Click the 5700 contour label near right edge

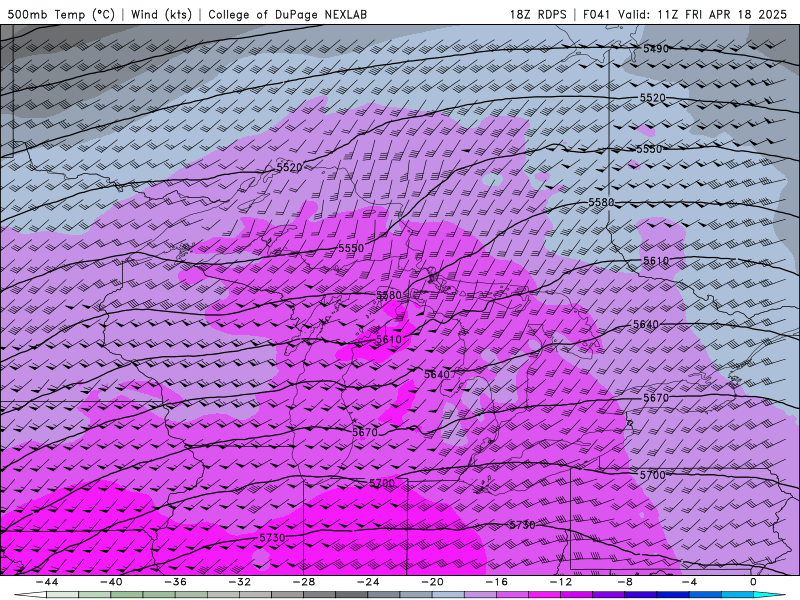[653, 475]
